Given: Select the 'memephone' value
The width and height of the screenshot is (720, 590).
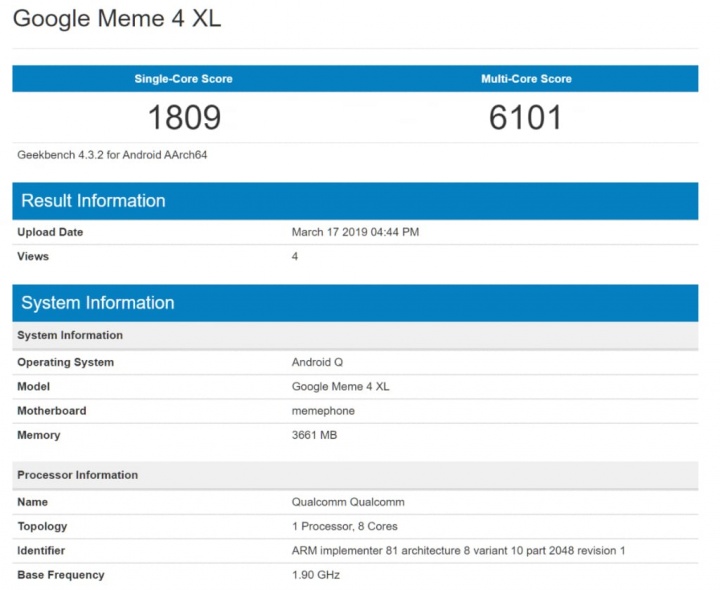Looking at the screenshot, I should [x=323, y=411].
